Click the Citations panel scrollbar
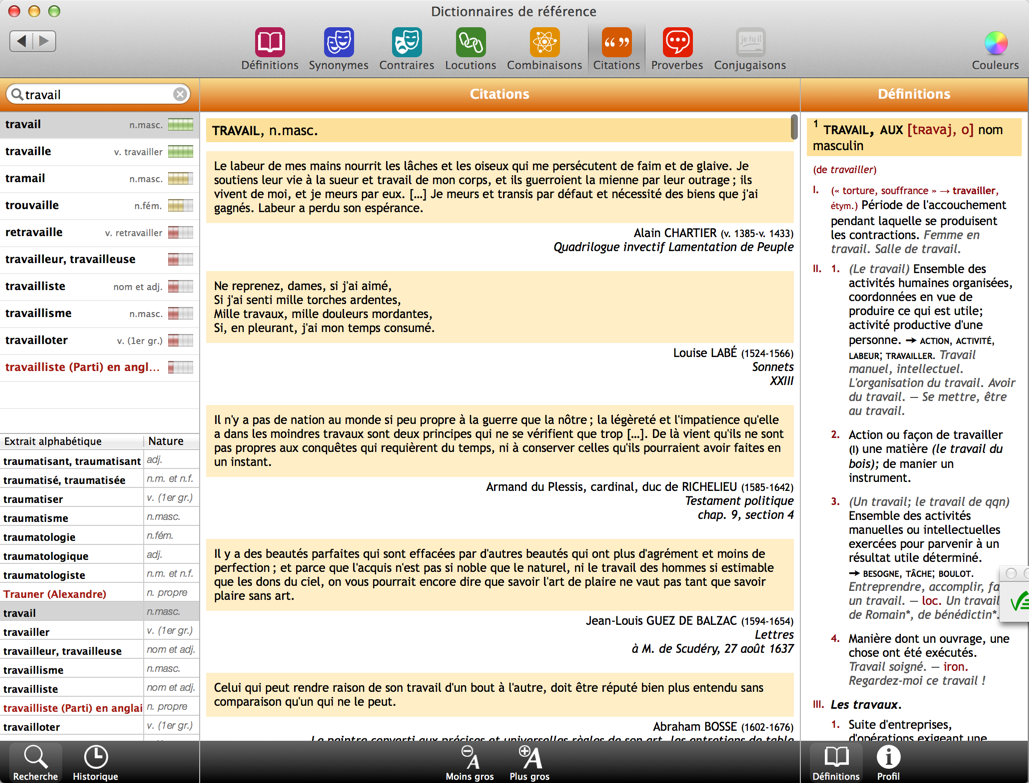Image resolution: width=1029 pixels, height=783 pixels. click(794, 127)
